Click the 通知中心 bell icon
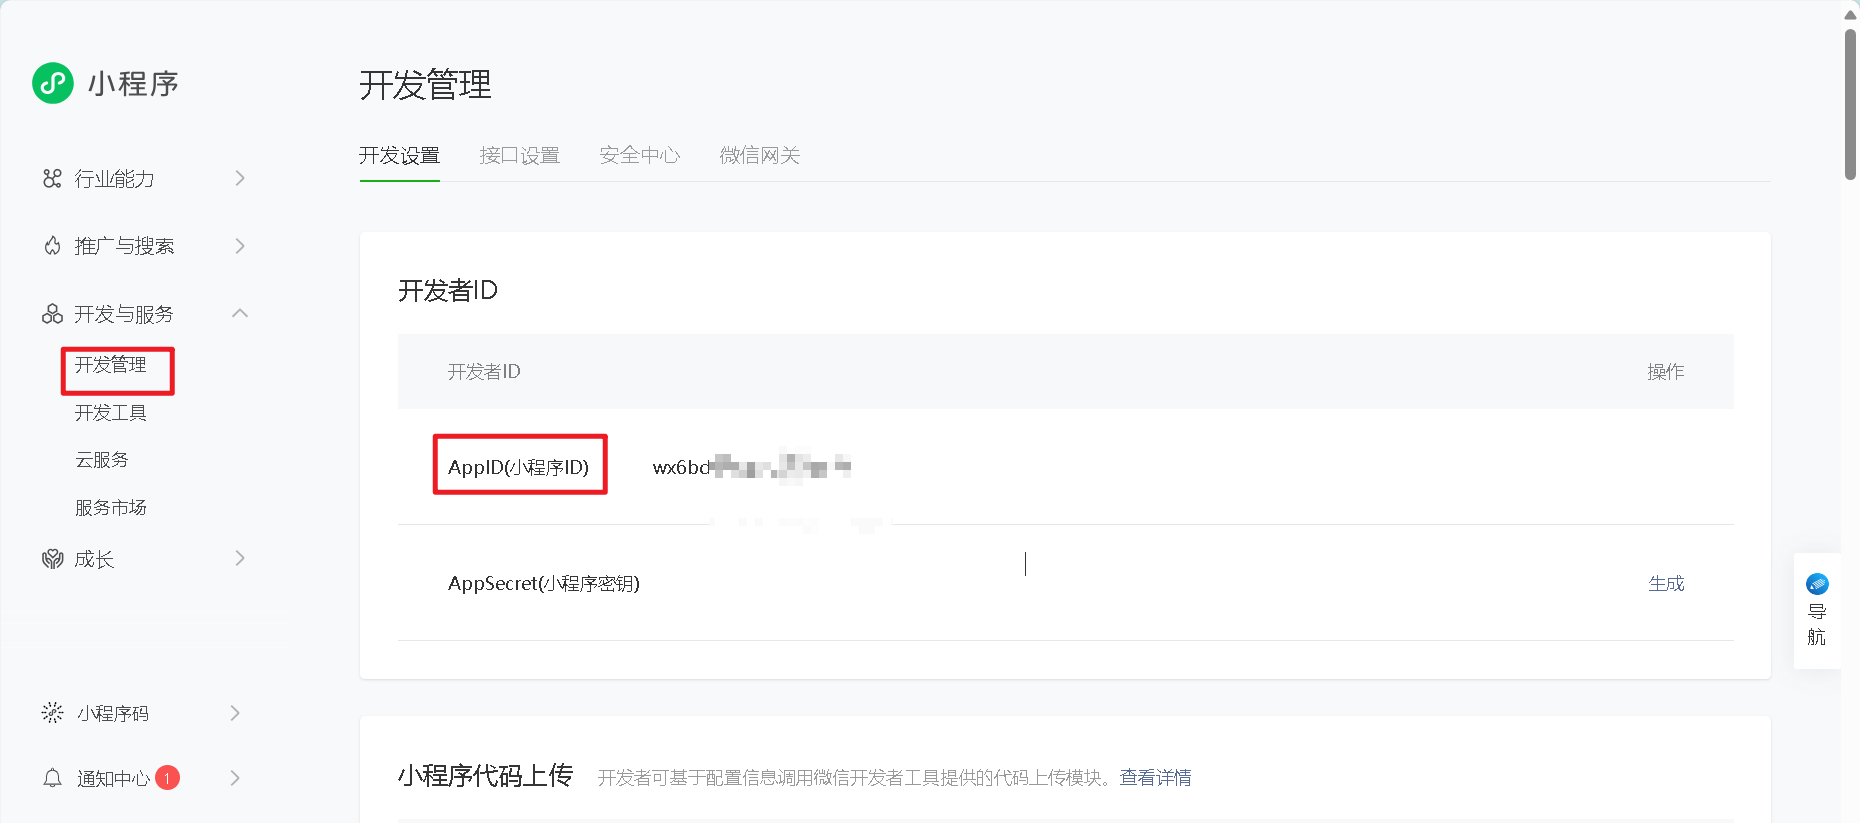The image size is (1860, 823). pos(52,778)
